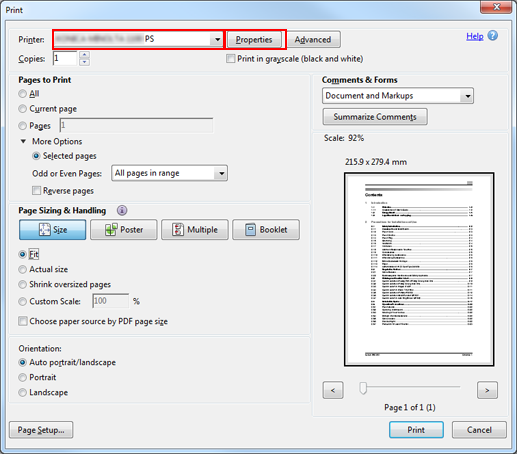Viewport: 517px width, 454px height.
Task: Click the page preview slider handle
Action: pyautogui.click(x=363, y=389)
